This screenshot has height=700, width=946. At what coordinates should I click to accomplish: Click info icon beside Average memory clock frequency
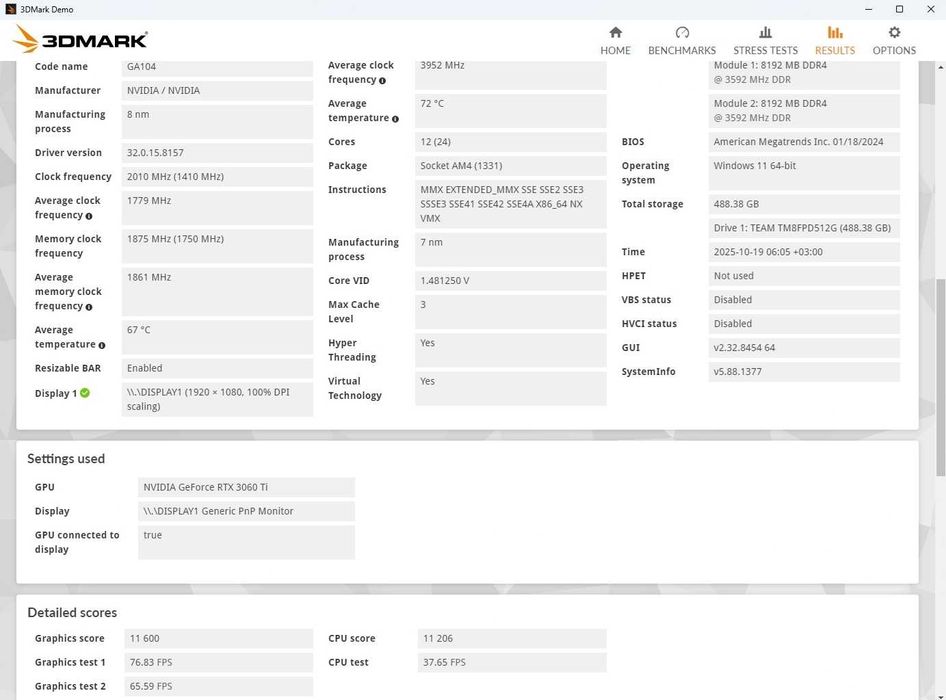89,307
